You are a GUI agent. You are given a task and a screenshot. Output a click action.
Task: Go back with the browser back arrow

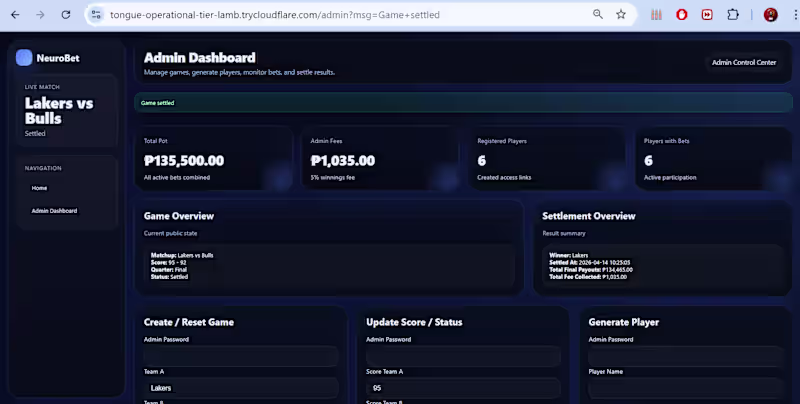[15, 15]
